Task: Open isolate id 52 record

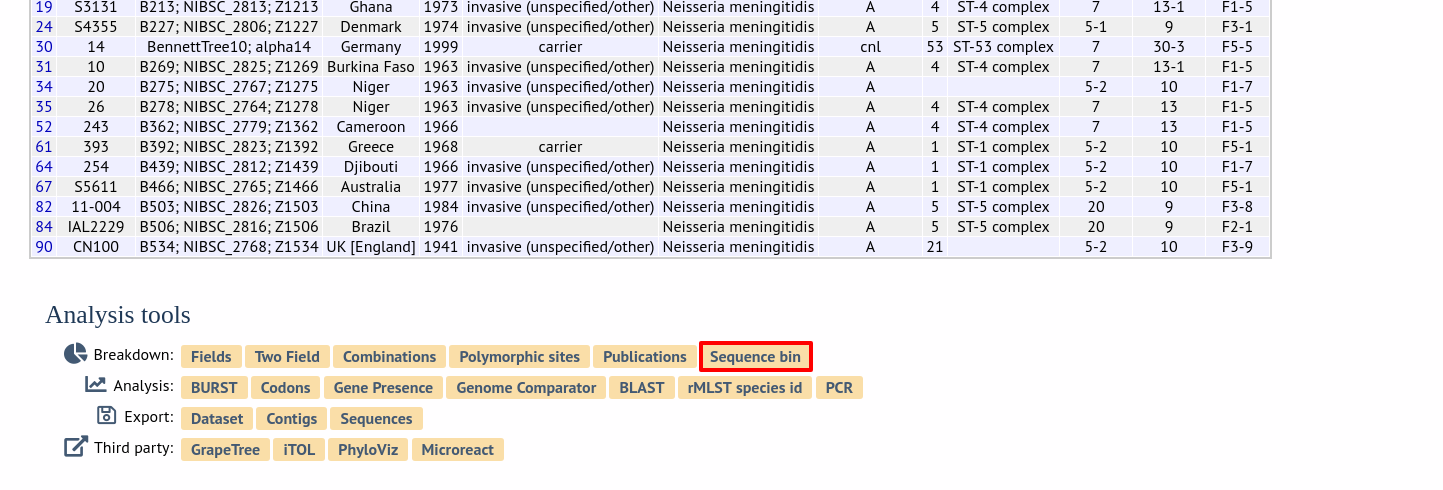Action: tap(44, 127)
